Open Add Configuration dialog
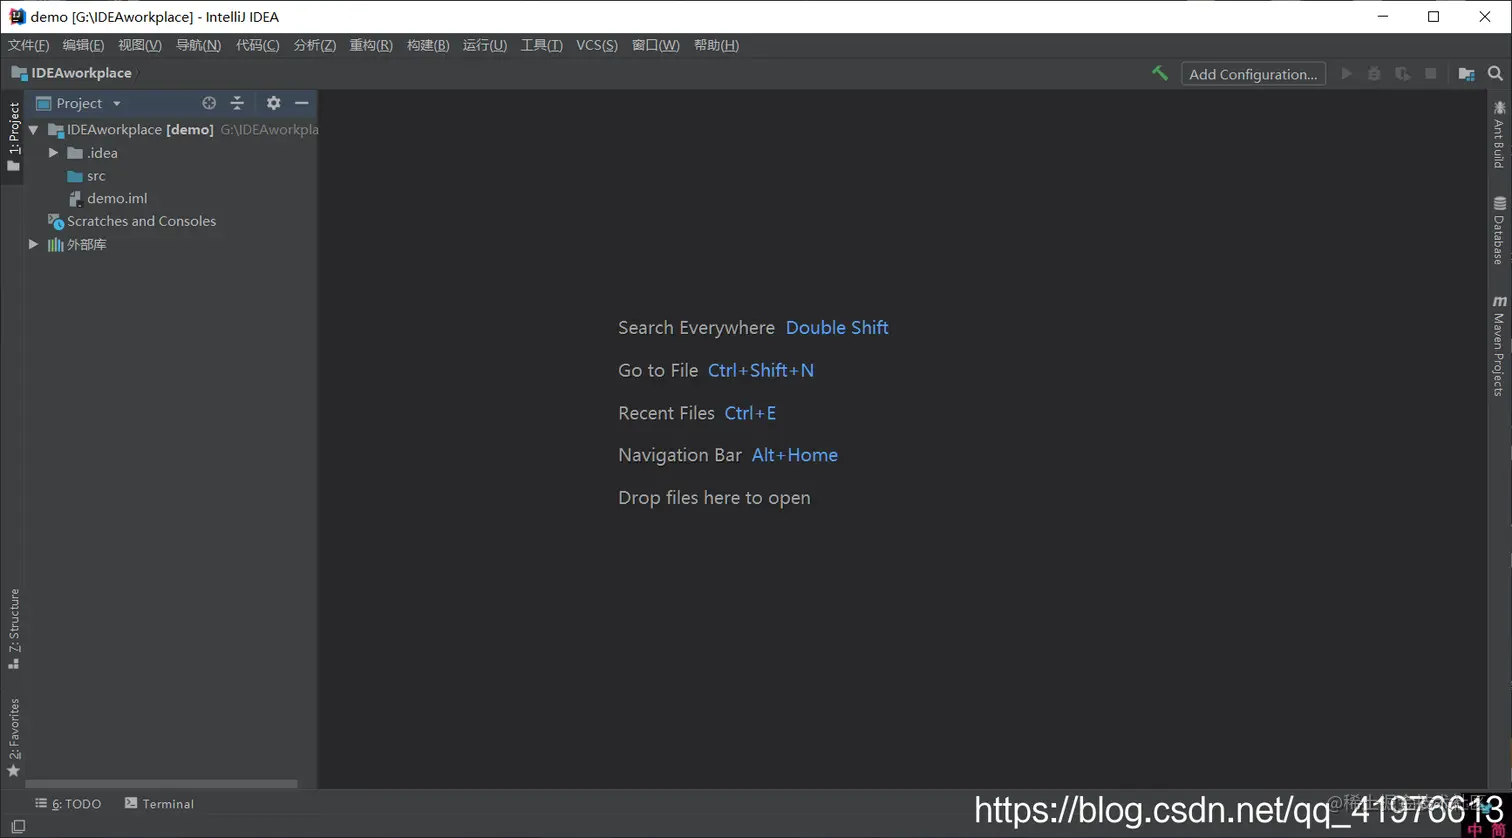1512x838 pixels. (1253, 74)
